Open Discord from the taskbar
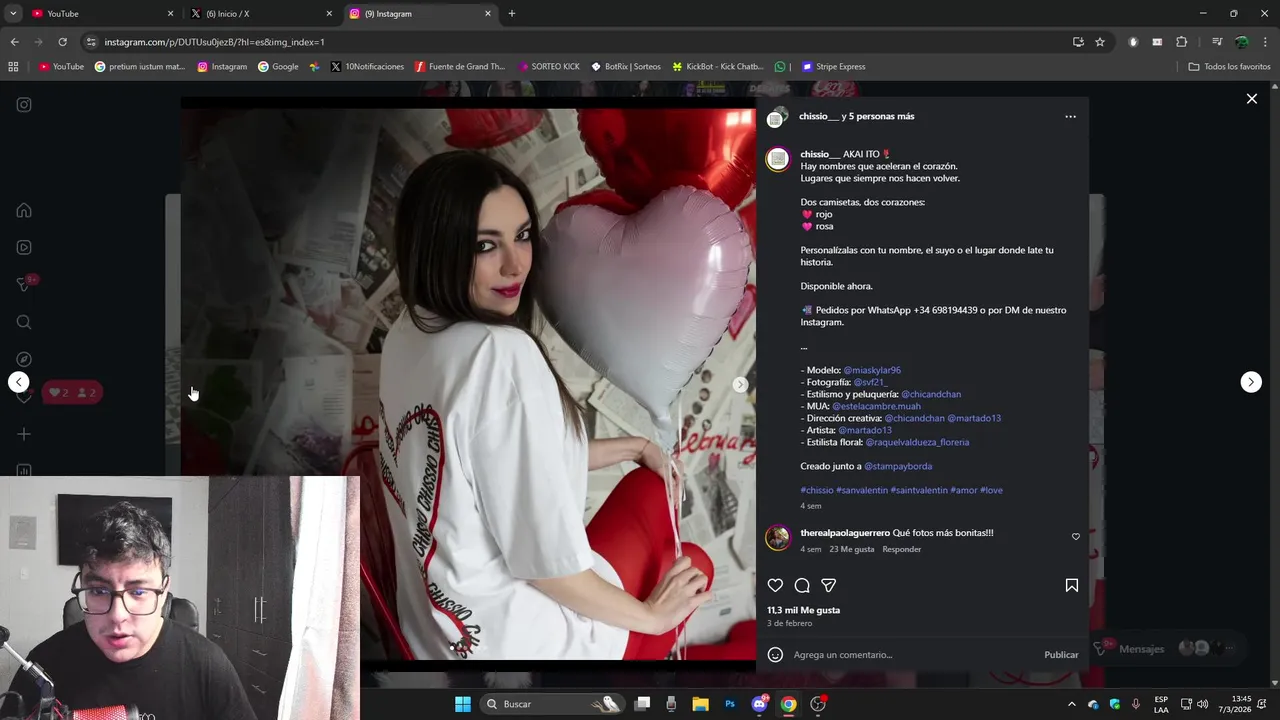The image size is (1280, 720). [x=759, y=704]
